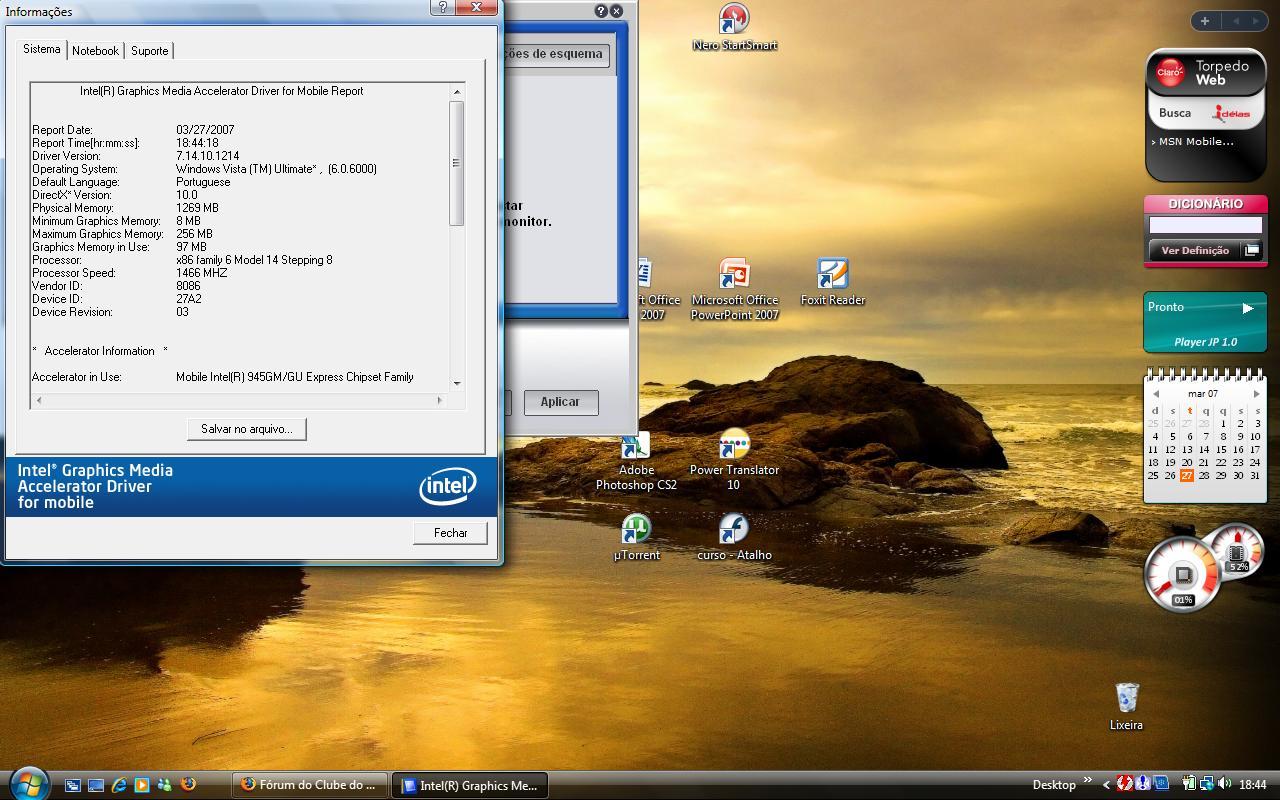The image size is (1280, 800).
Task: Click the Claro logo in Torpedo Web gadget
Action: (x=1170, y=73)
